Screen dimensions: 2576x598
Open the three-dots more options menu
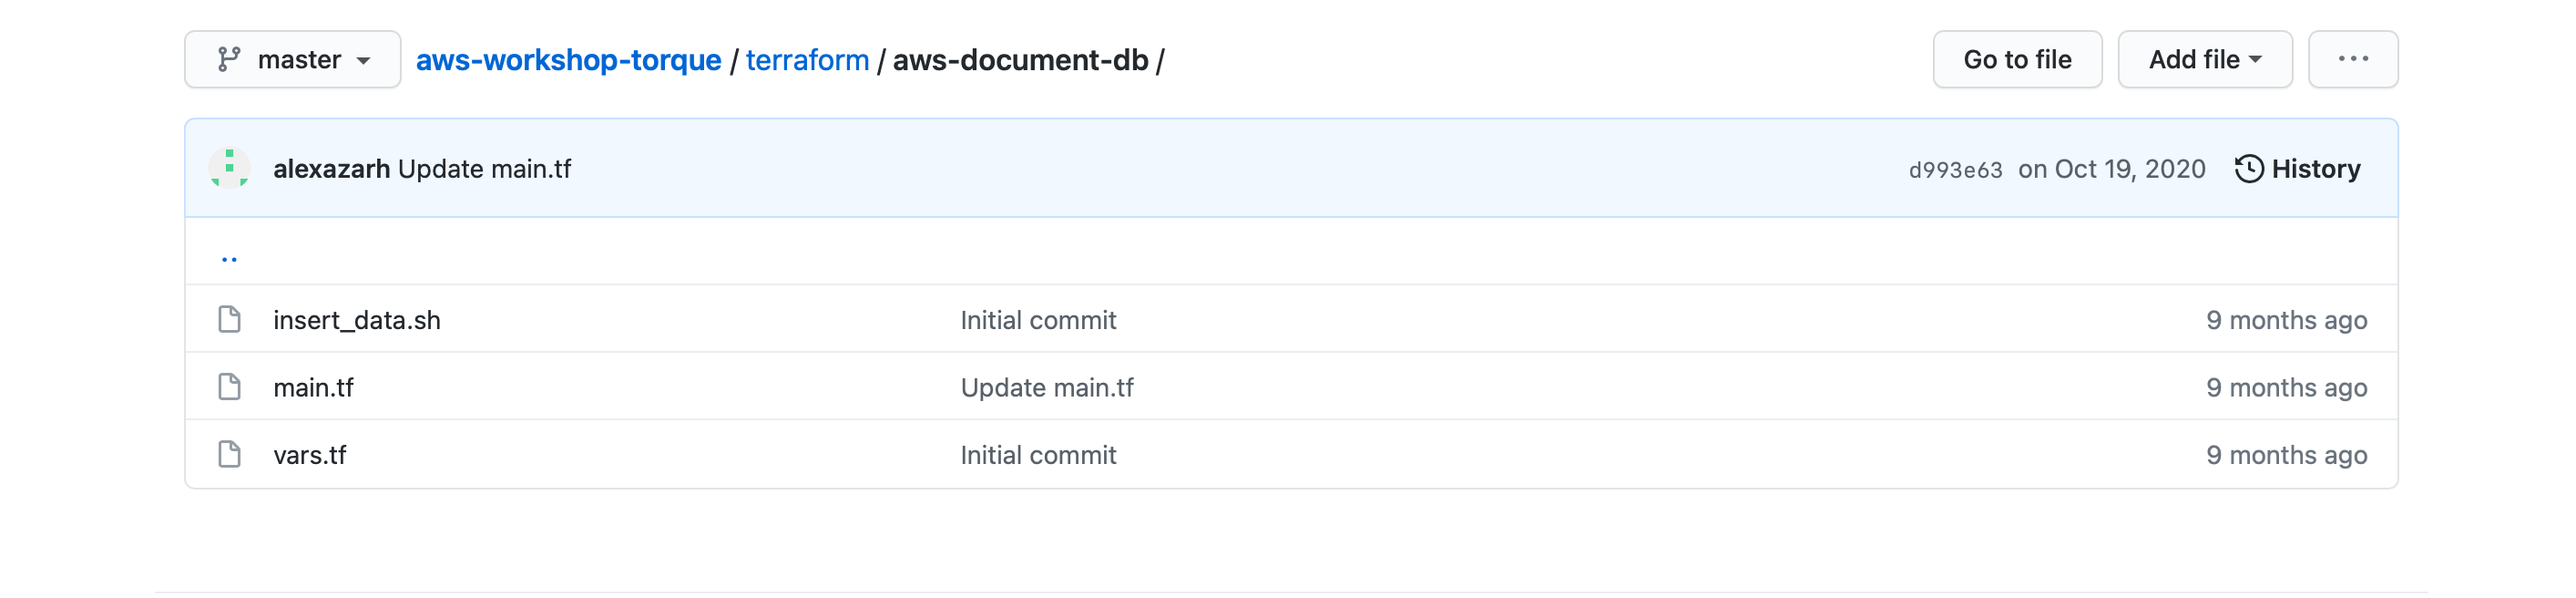pos(2353,60)
